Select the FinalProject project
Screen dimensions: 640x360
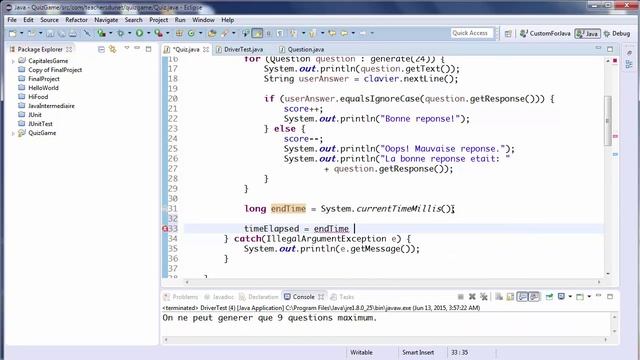(x=44, y=79)
